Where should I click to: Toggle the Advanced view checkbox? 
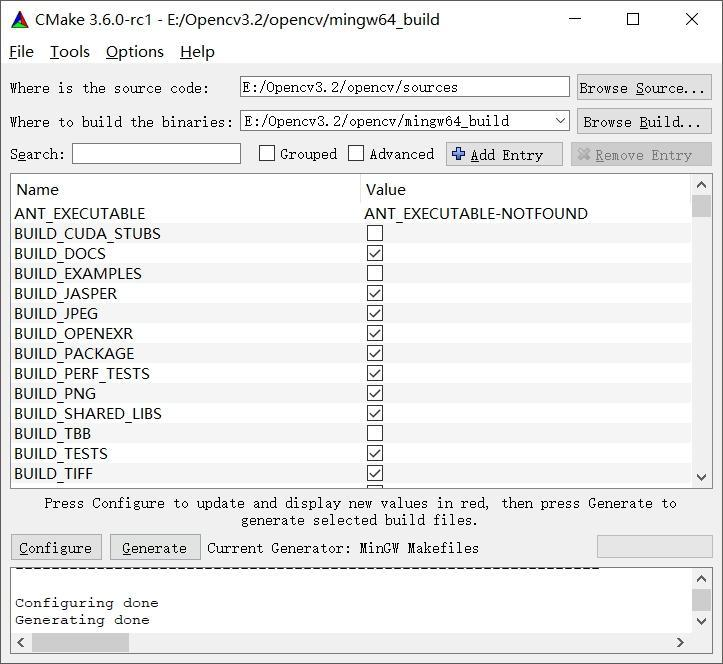[356, 154]
